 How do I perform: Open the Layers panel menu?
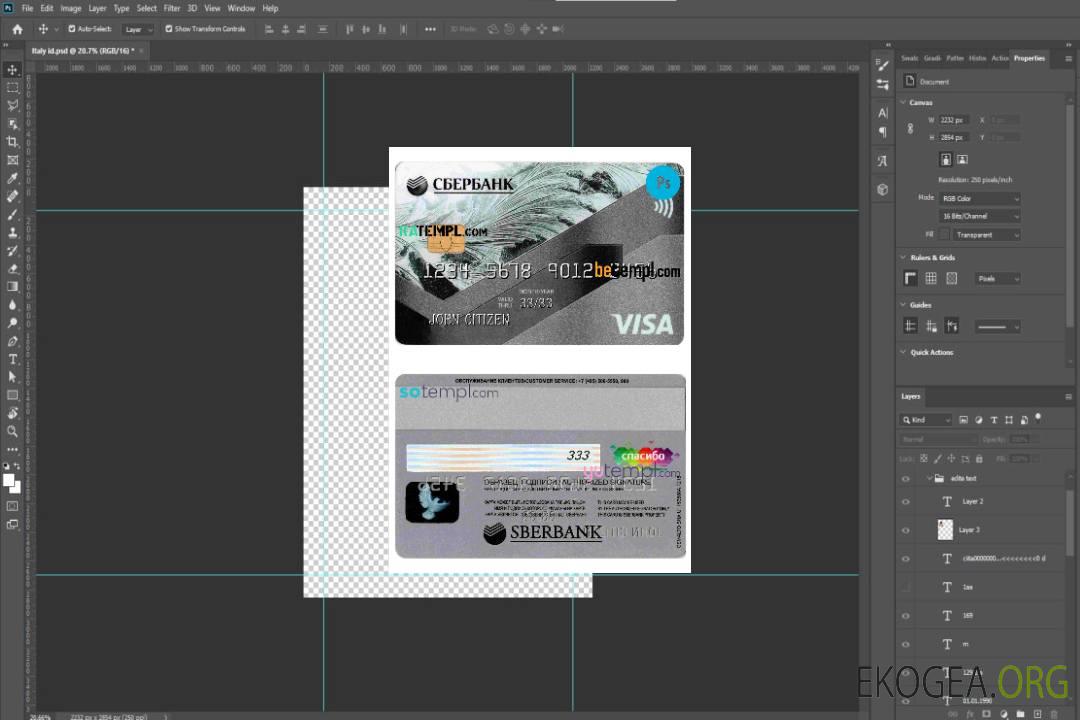pos(1068,397)
